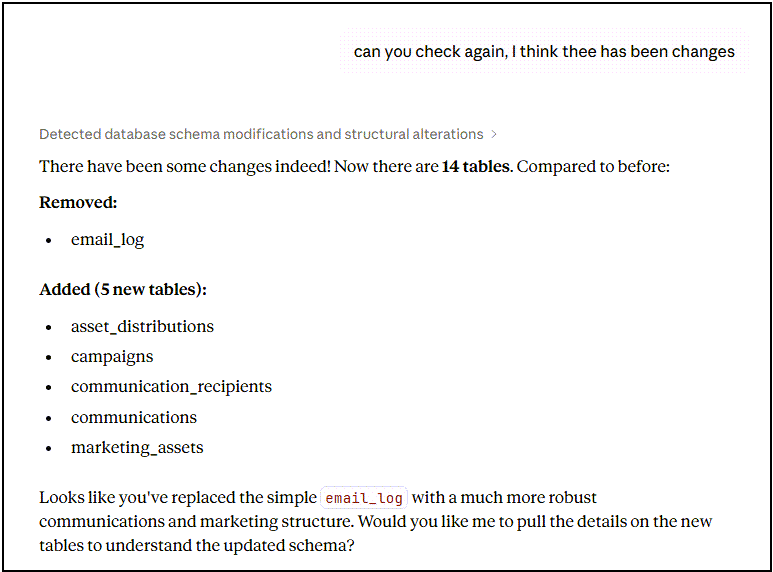The height and width of the screenshot is (572, 773).
Task: Click the user message bubble
Action: click(x=544, y=52)
